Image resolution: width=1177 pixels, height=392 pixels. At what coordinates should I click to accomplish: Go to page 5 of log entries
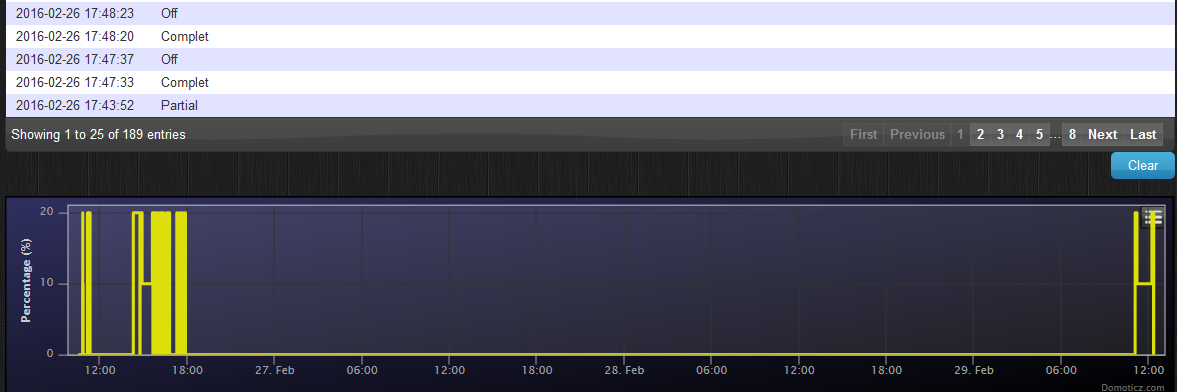pyautogui.click(x=1039, y=134)
